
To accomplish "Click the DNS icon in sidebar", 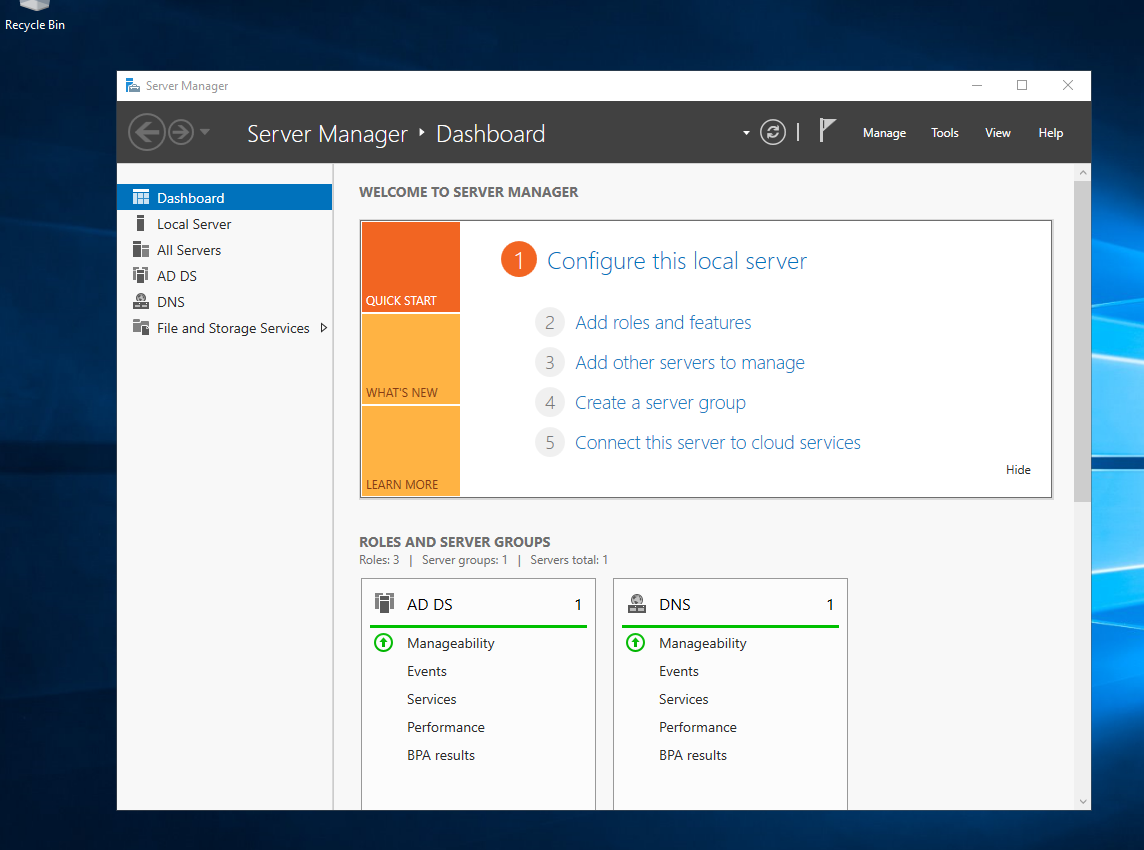I will pos(141,302).
